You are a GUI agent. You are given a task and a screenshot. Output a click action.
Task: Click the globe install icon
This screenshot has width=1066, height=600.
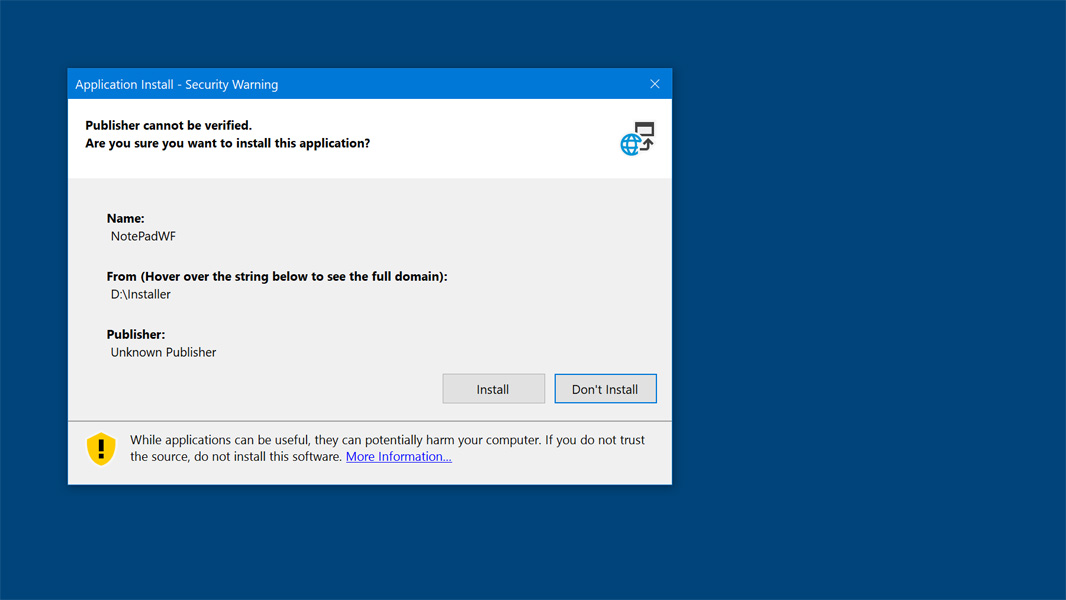coord(637,139)
